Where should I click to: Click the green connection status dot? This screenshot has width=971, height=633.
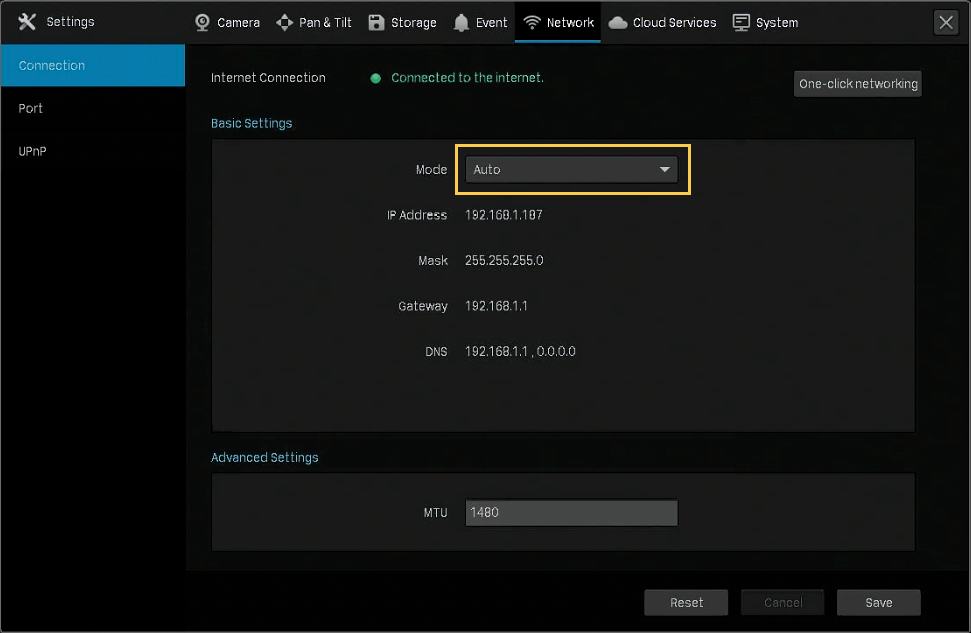pos(375,78)
